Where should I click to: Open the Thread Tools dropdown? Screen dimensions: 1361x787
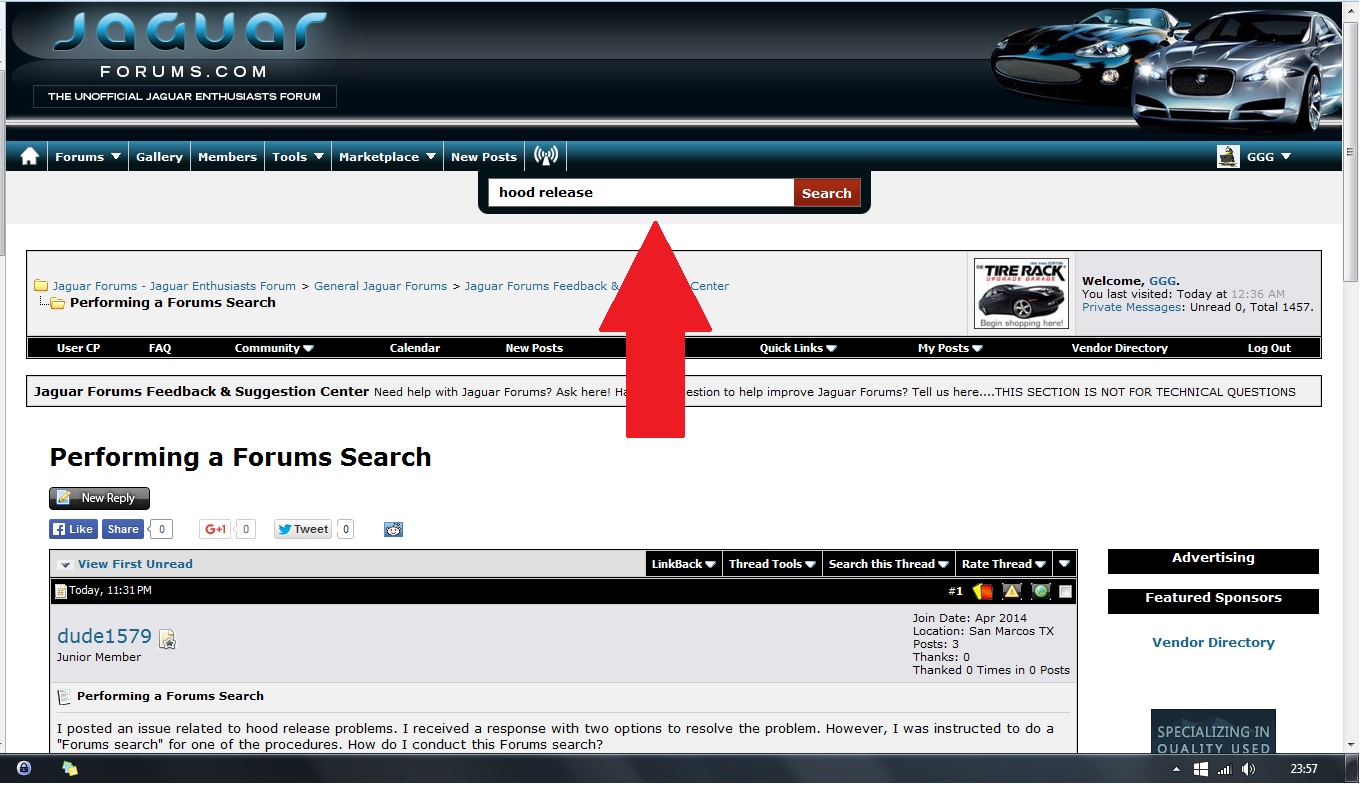(x=771, y=564)
